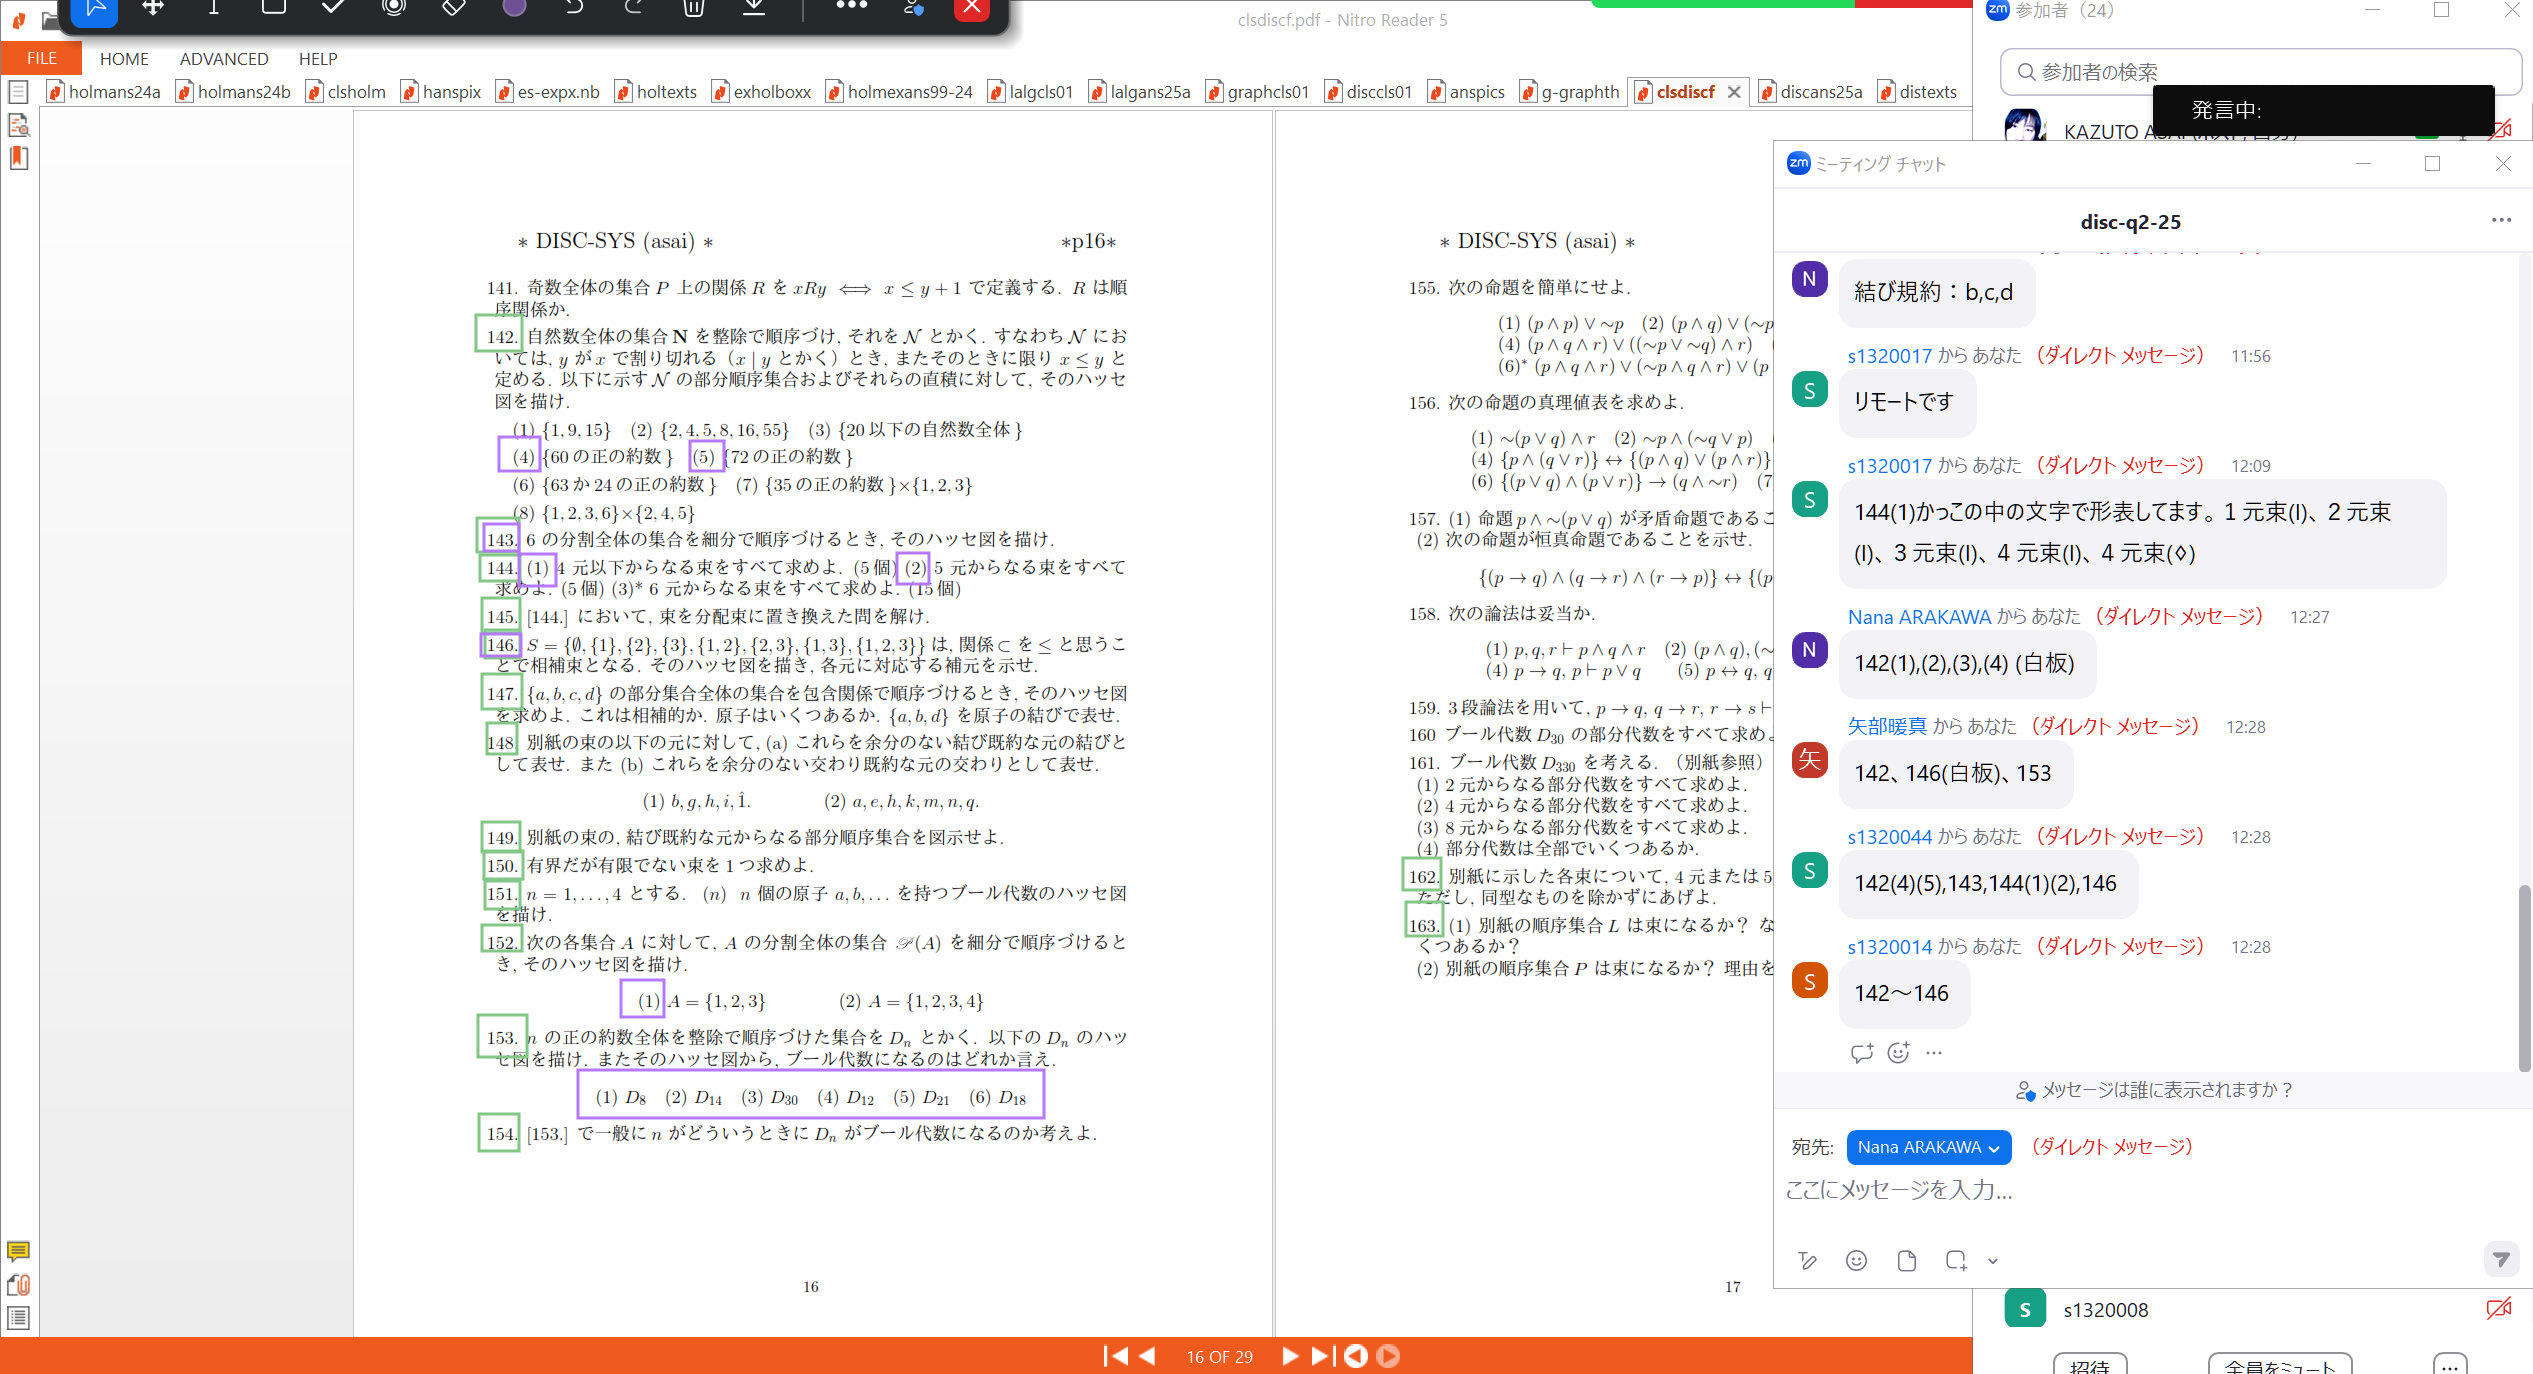
Task: Open the g-graphth document tab
Action: [1569, 92]
